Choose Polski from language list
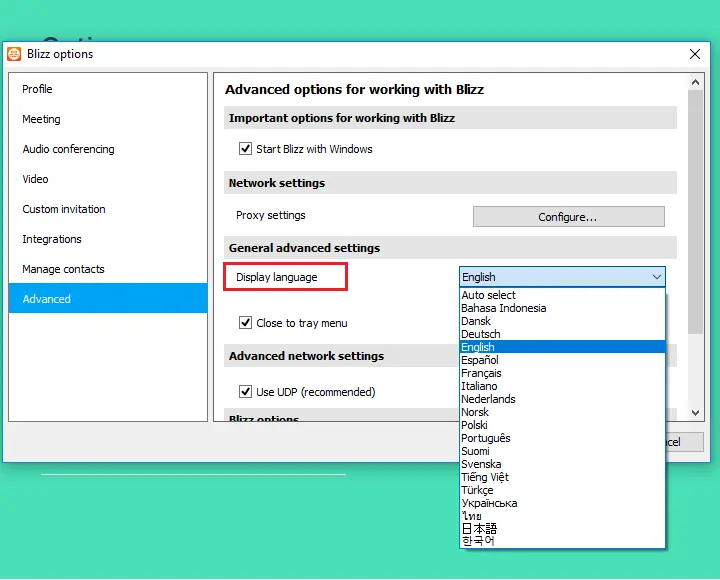 click(562, 425)
